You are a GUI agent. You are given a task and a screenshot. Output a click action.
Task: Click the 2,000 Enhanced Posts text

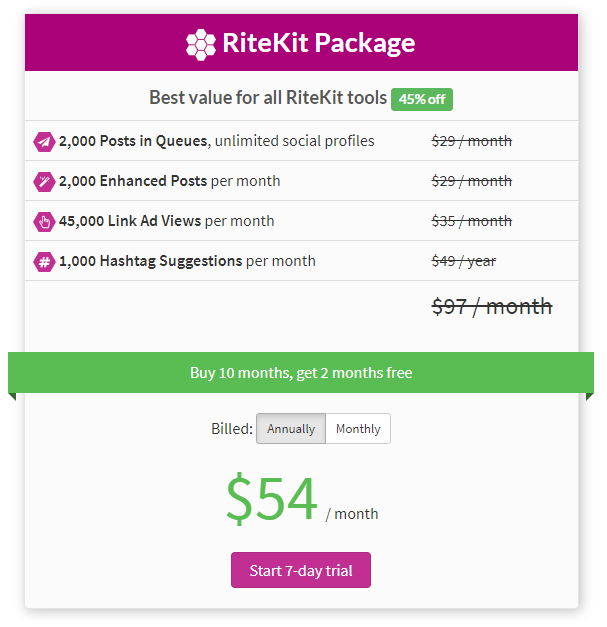coord(133,181)
